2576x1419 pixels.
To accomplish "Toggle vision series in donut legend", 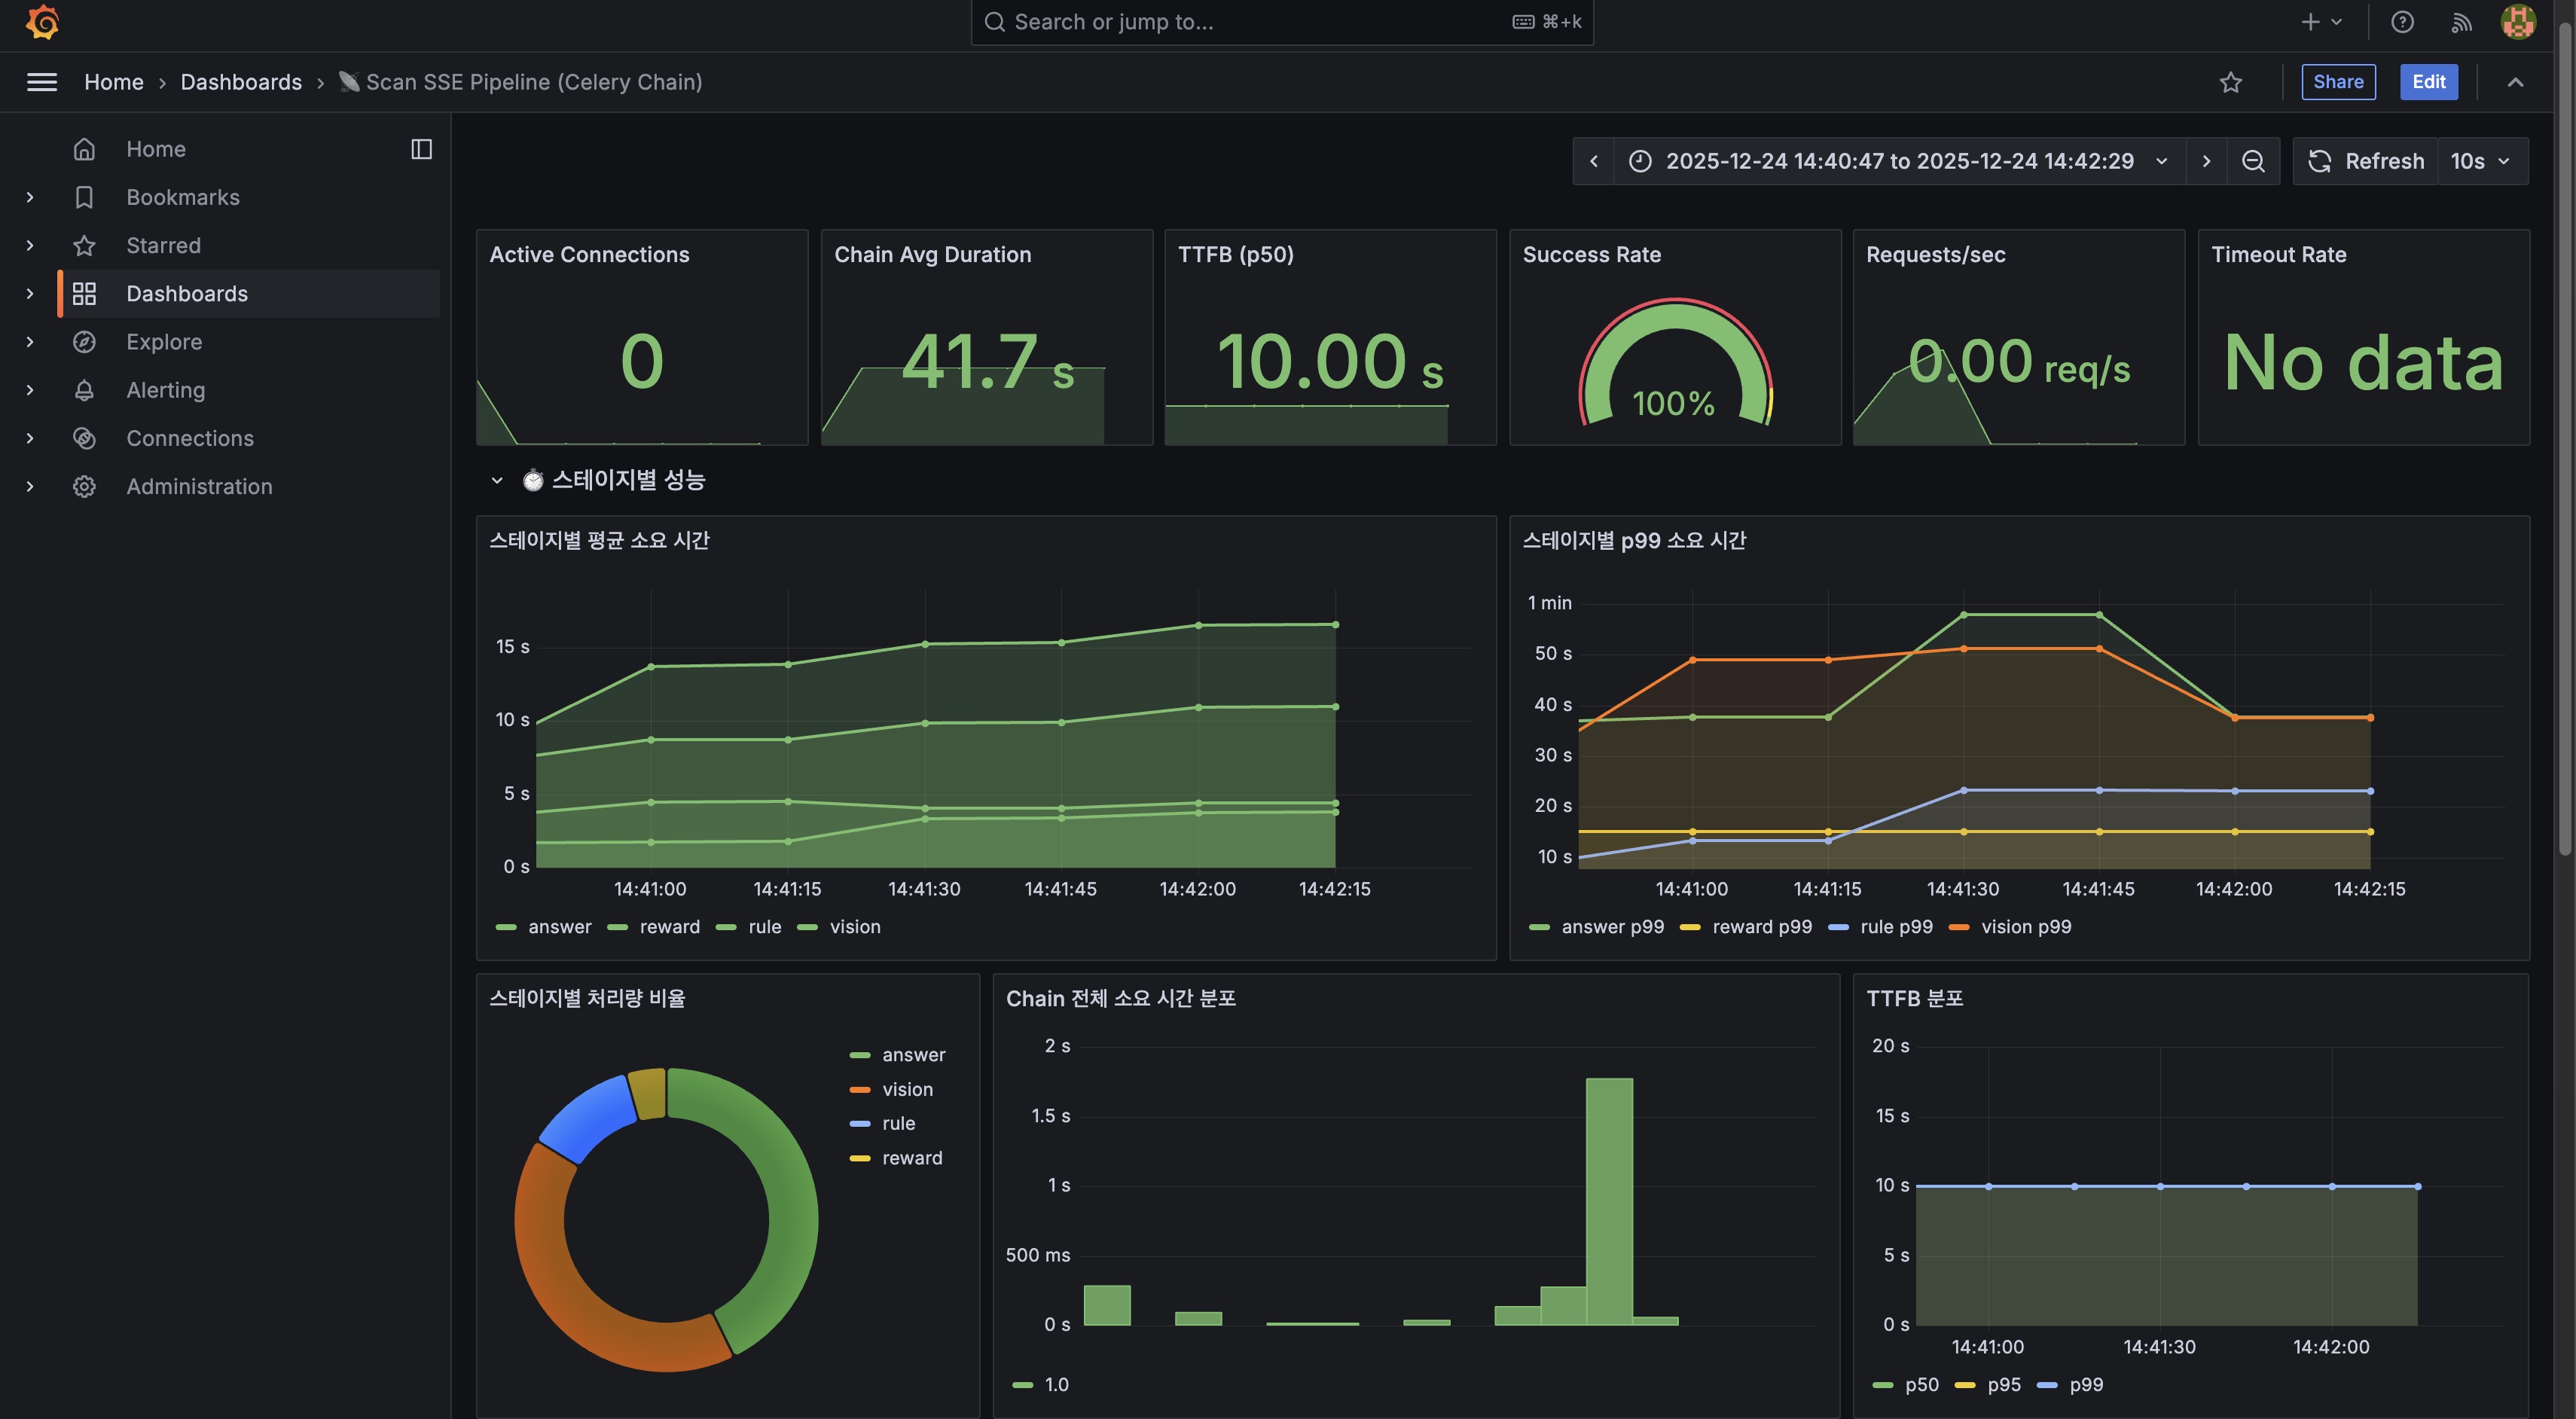I will [x=906, y=1089].
